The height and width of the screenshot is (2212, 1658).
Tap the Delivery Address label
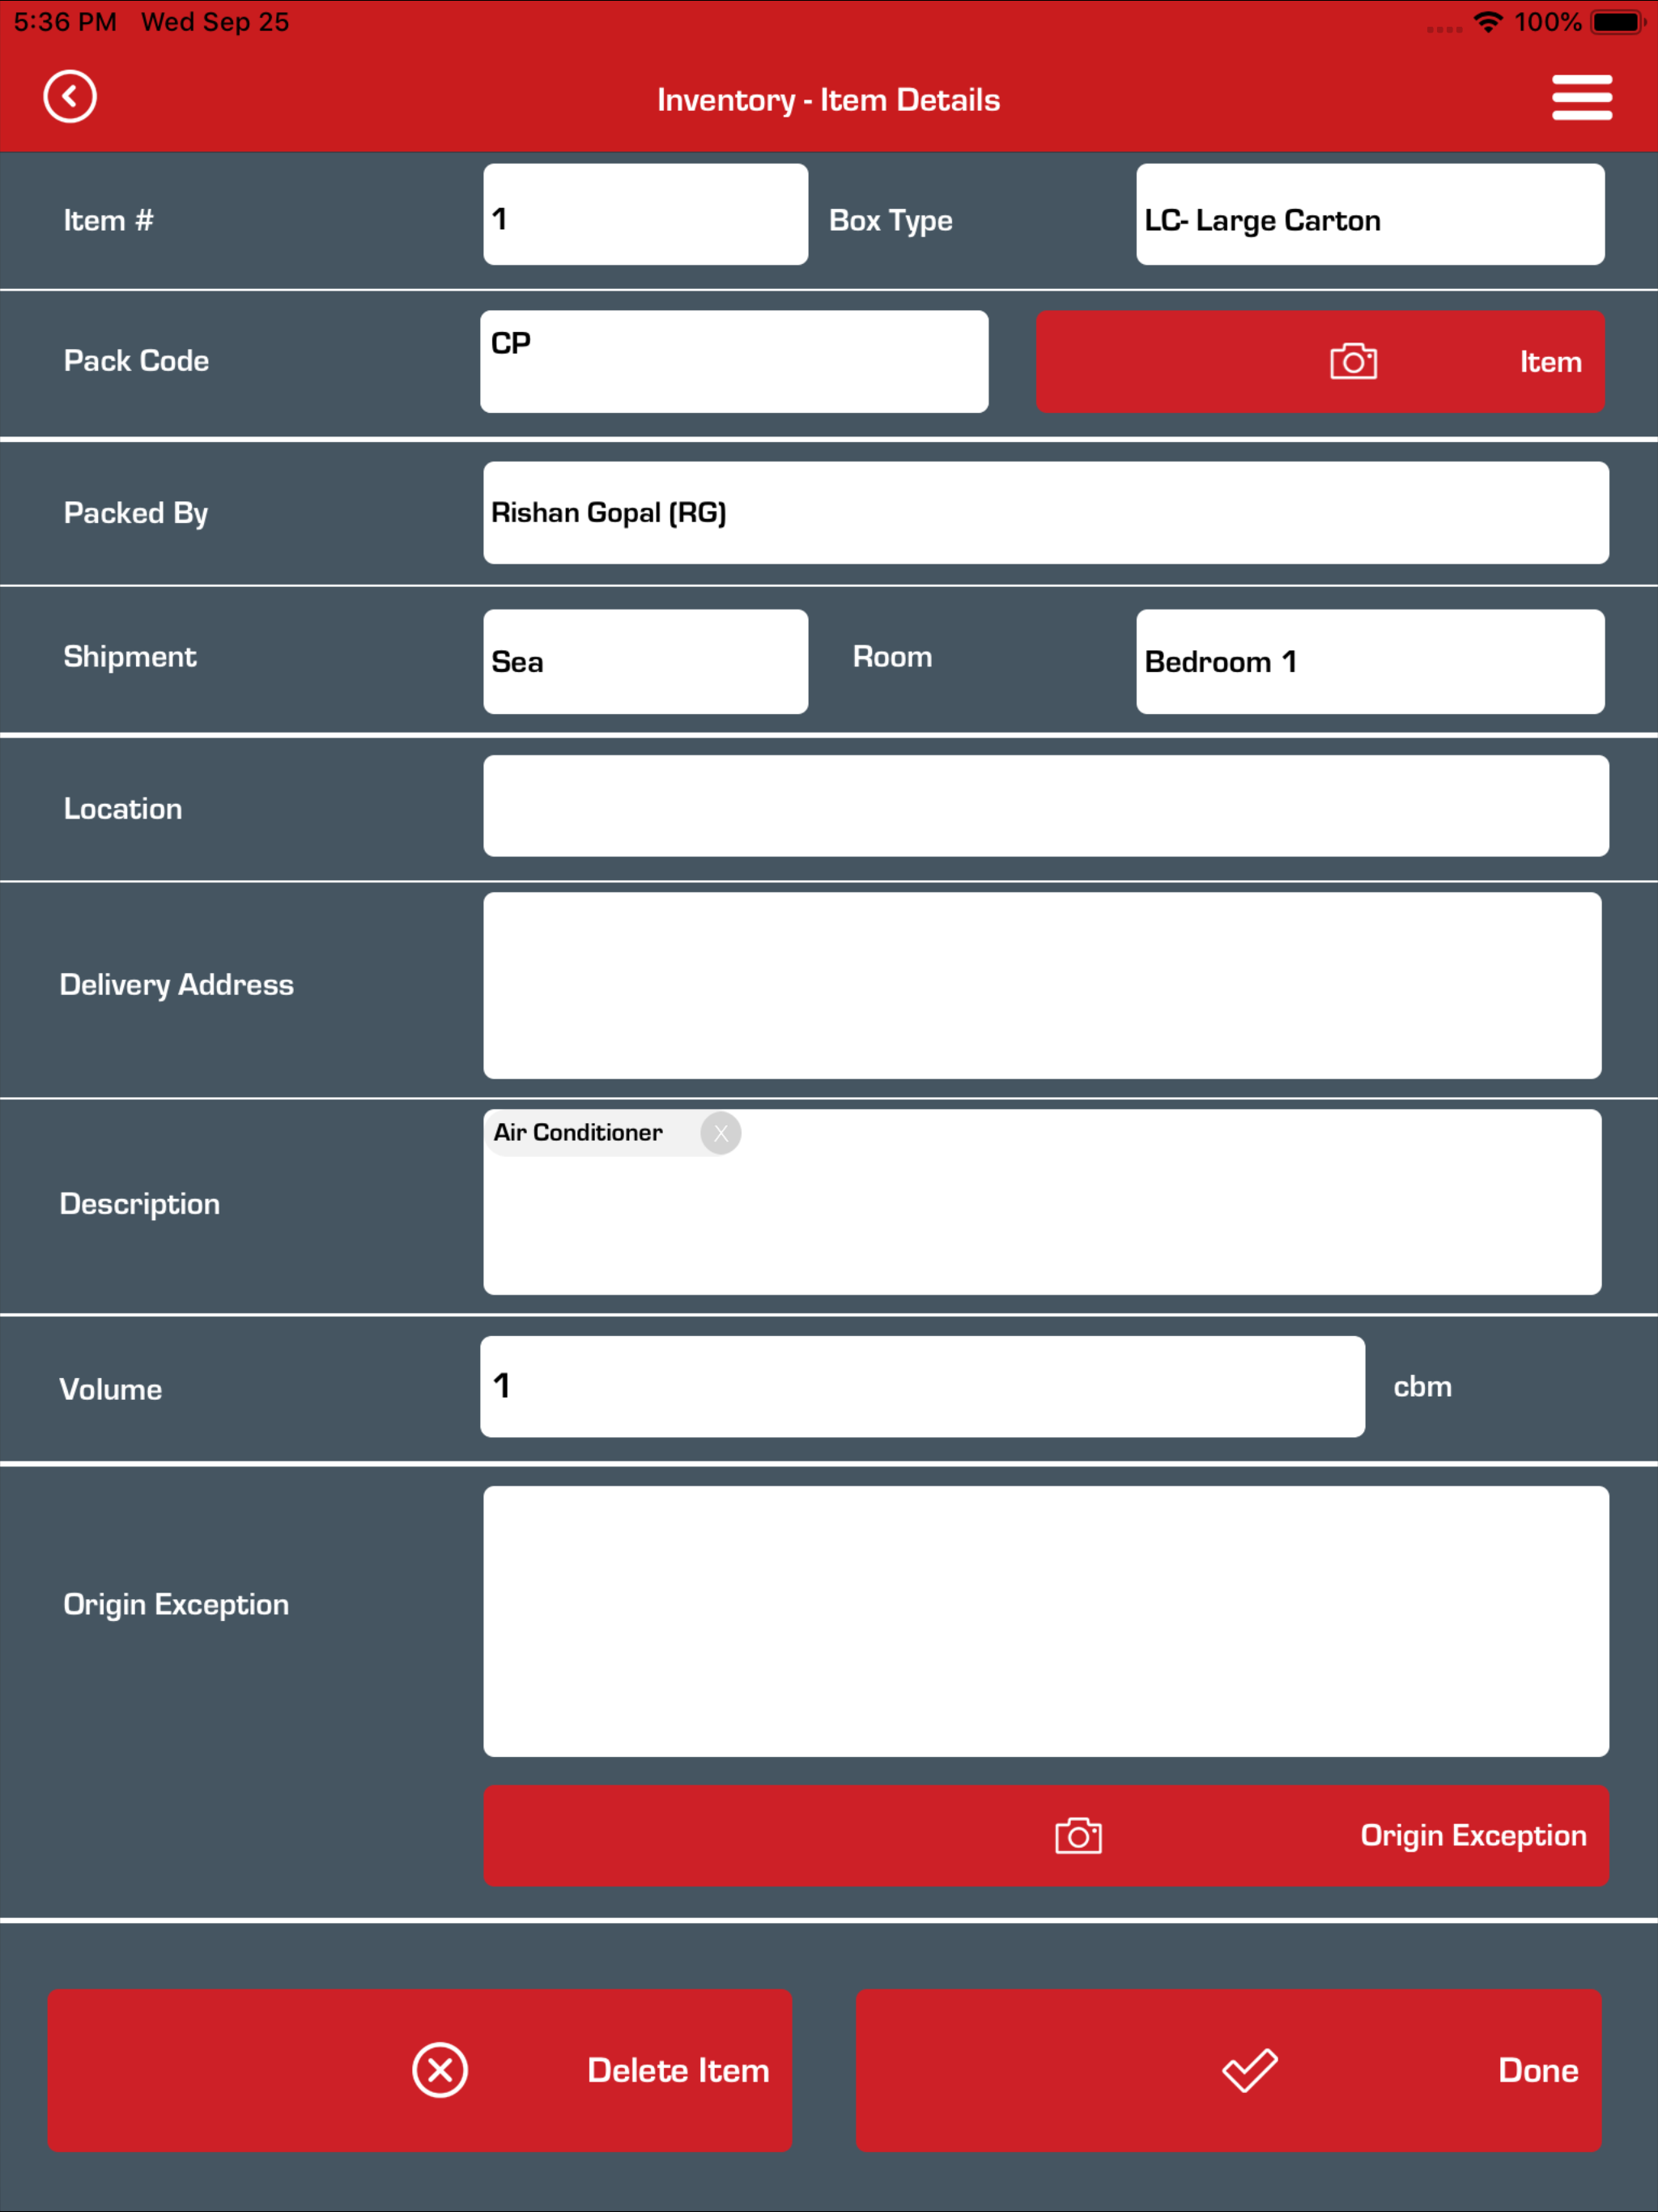click(176, 985)
